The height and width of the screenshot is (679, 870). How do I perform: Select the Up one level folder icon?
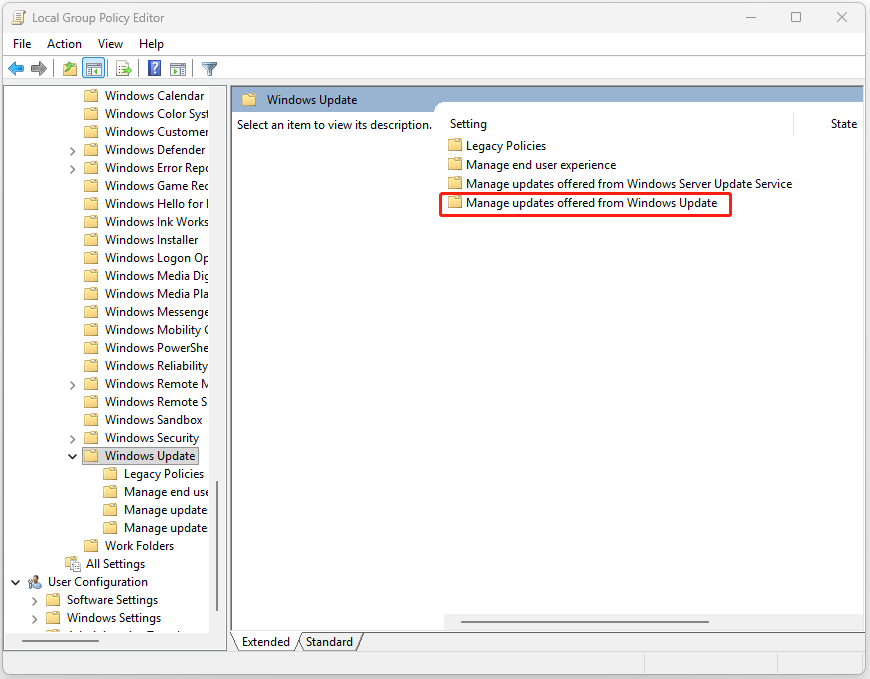68,68
